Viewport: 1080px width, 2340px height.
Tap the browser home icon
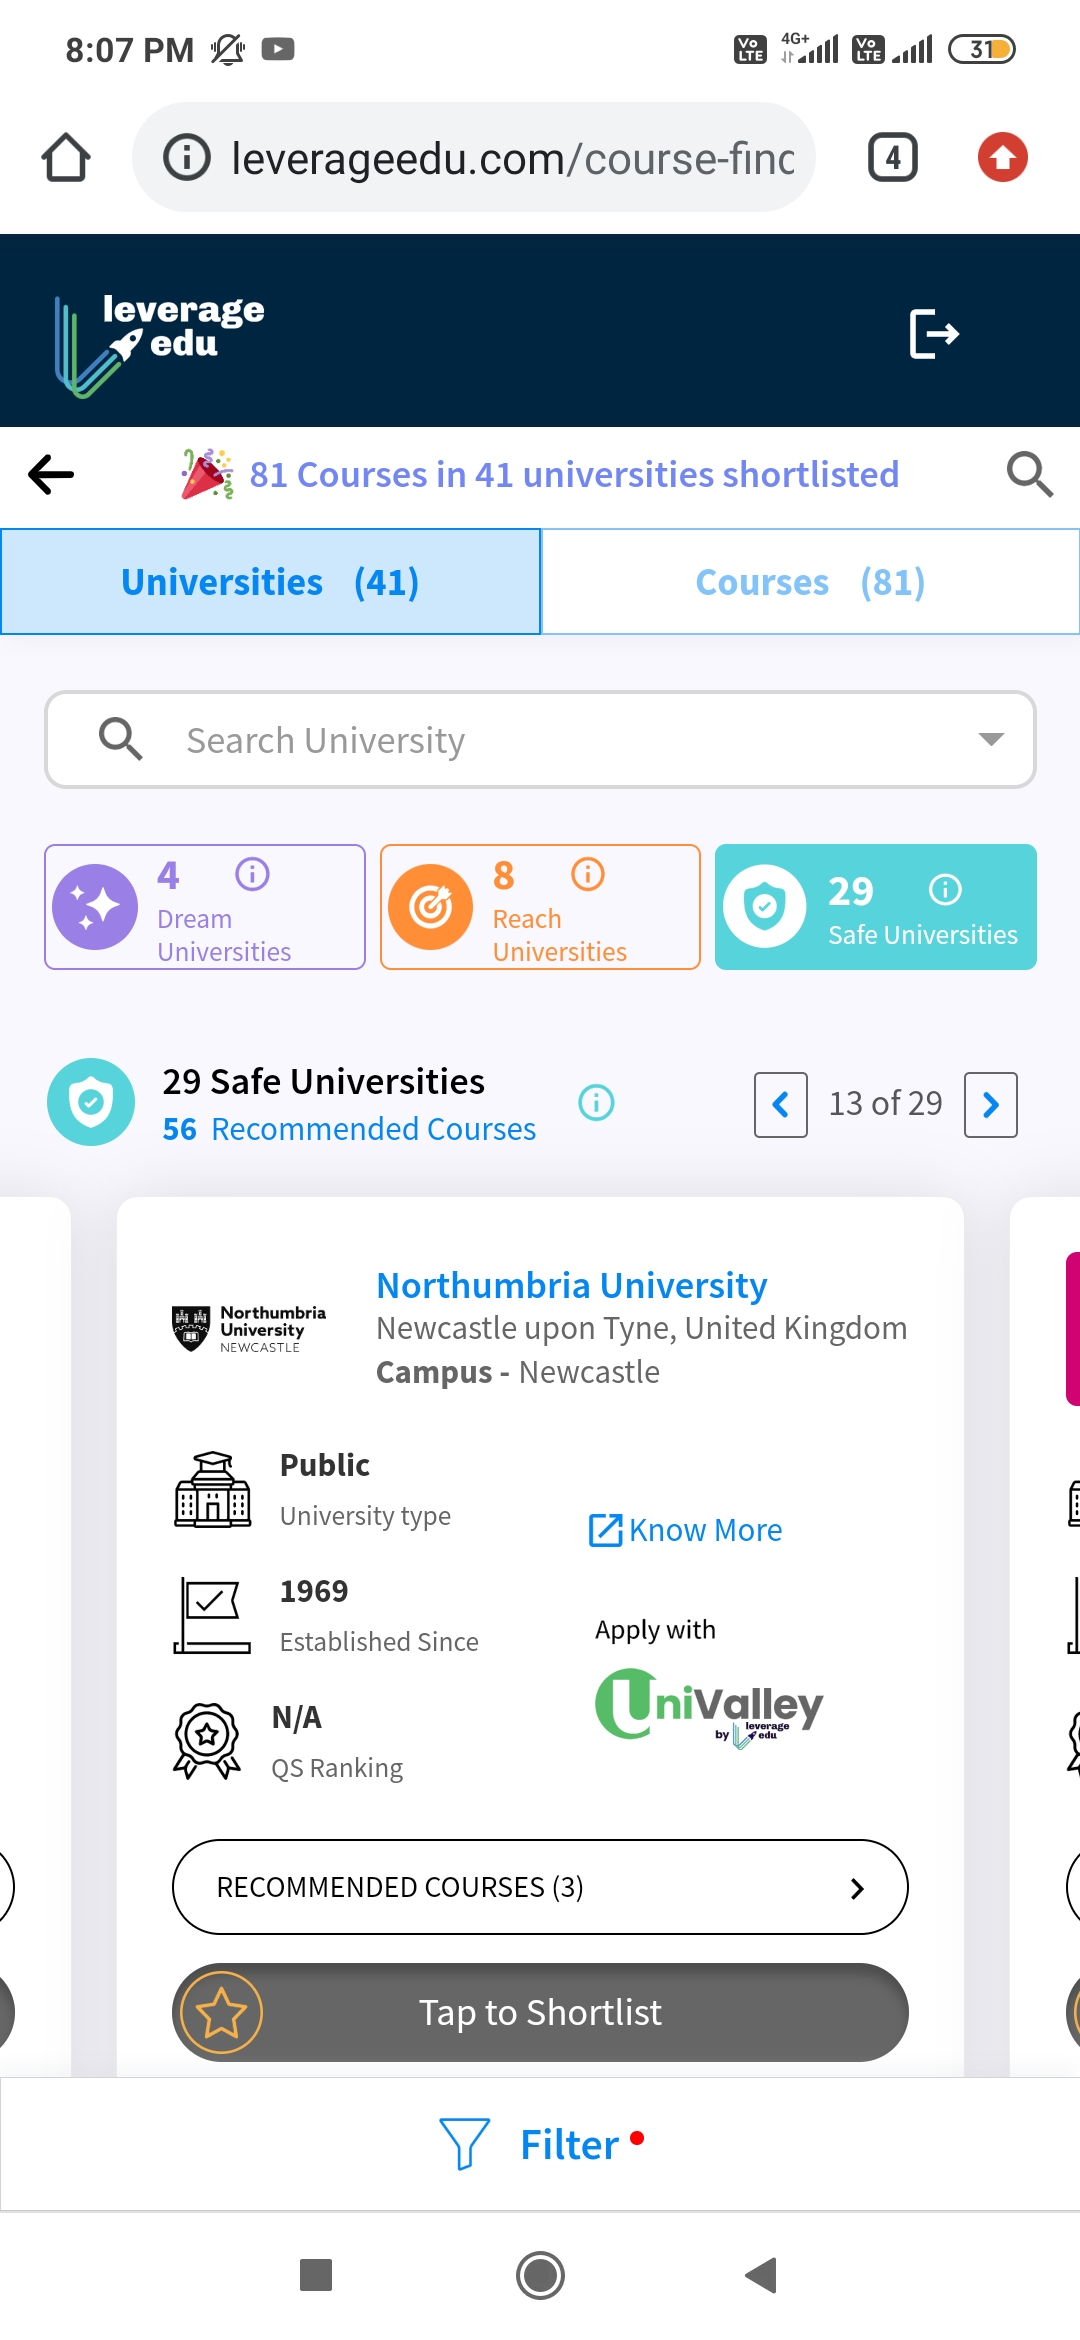coord(66,158)
